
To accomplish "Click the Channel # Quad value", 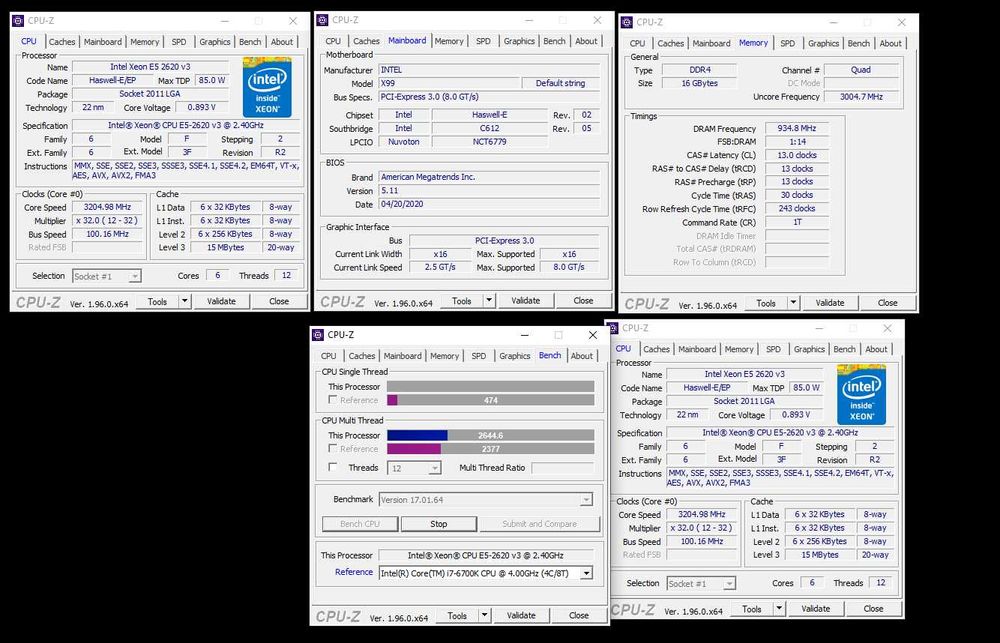I will (x=860, y=70).
